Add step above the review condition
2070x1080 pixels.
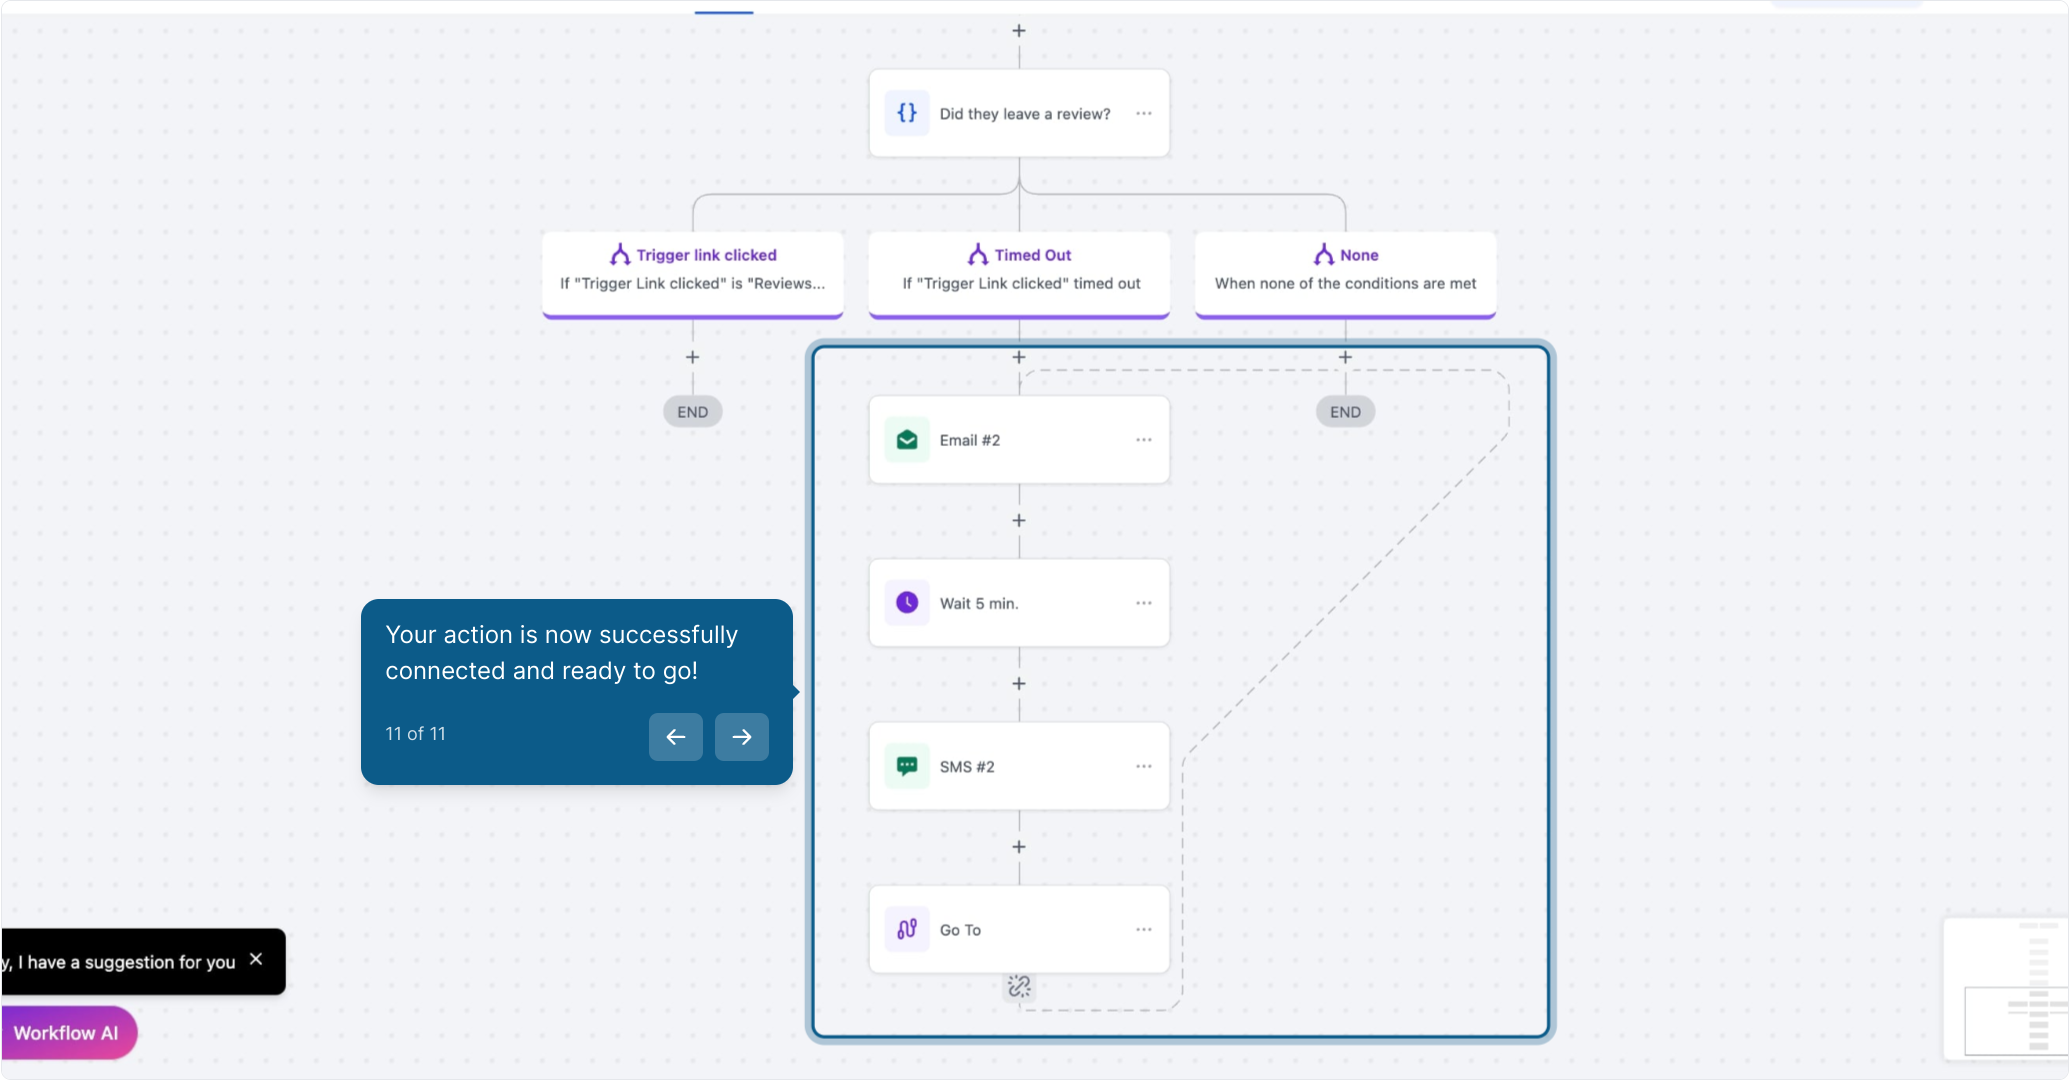coord(1019,31)
